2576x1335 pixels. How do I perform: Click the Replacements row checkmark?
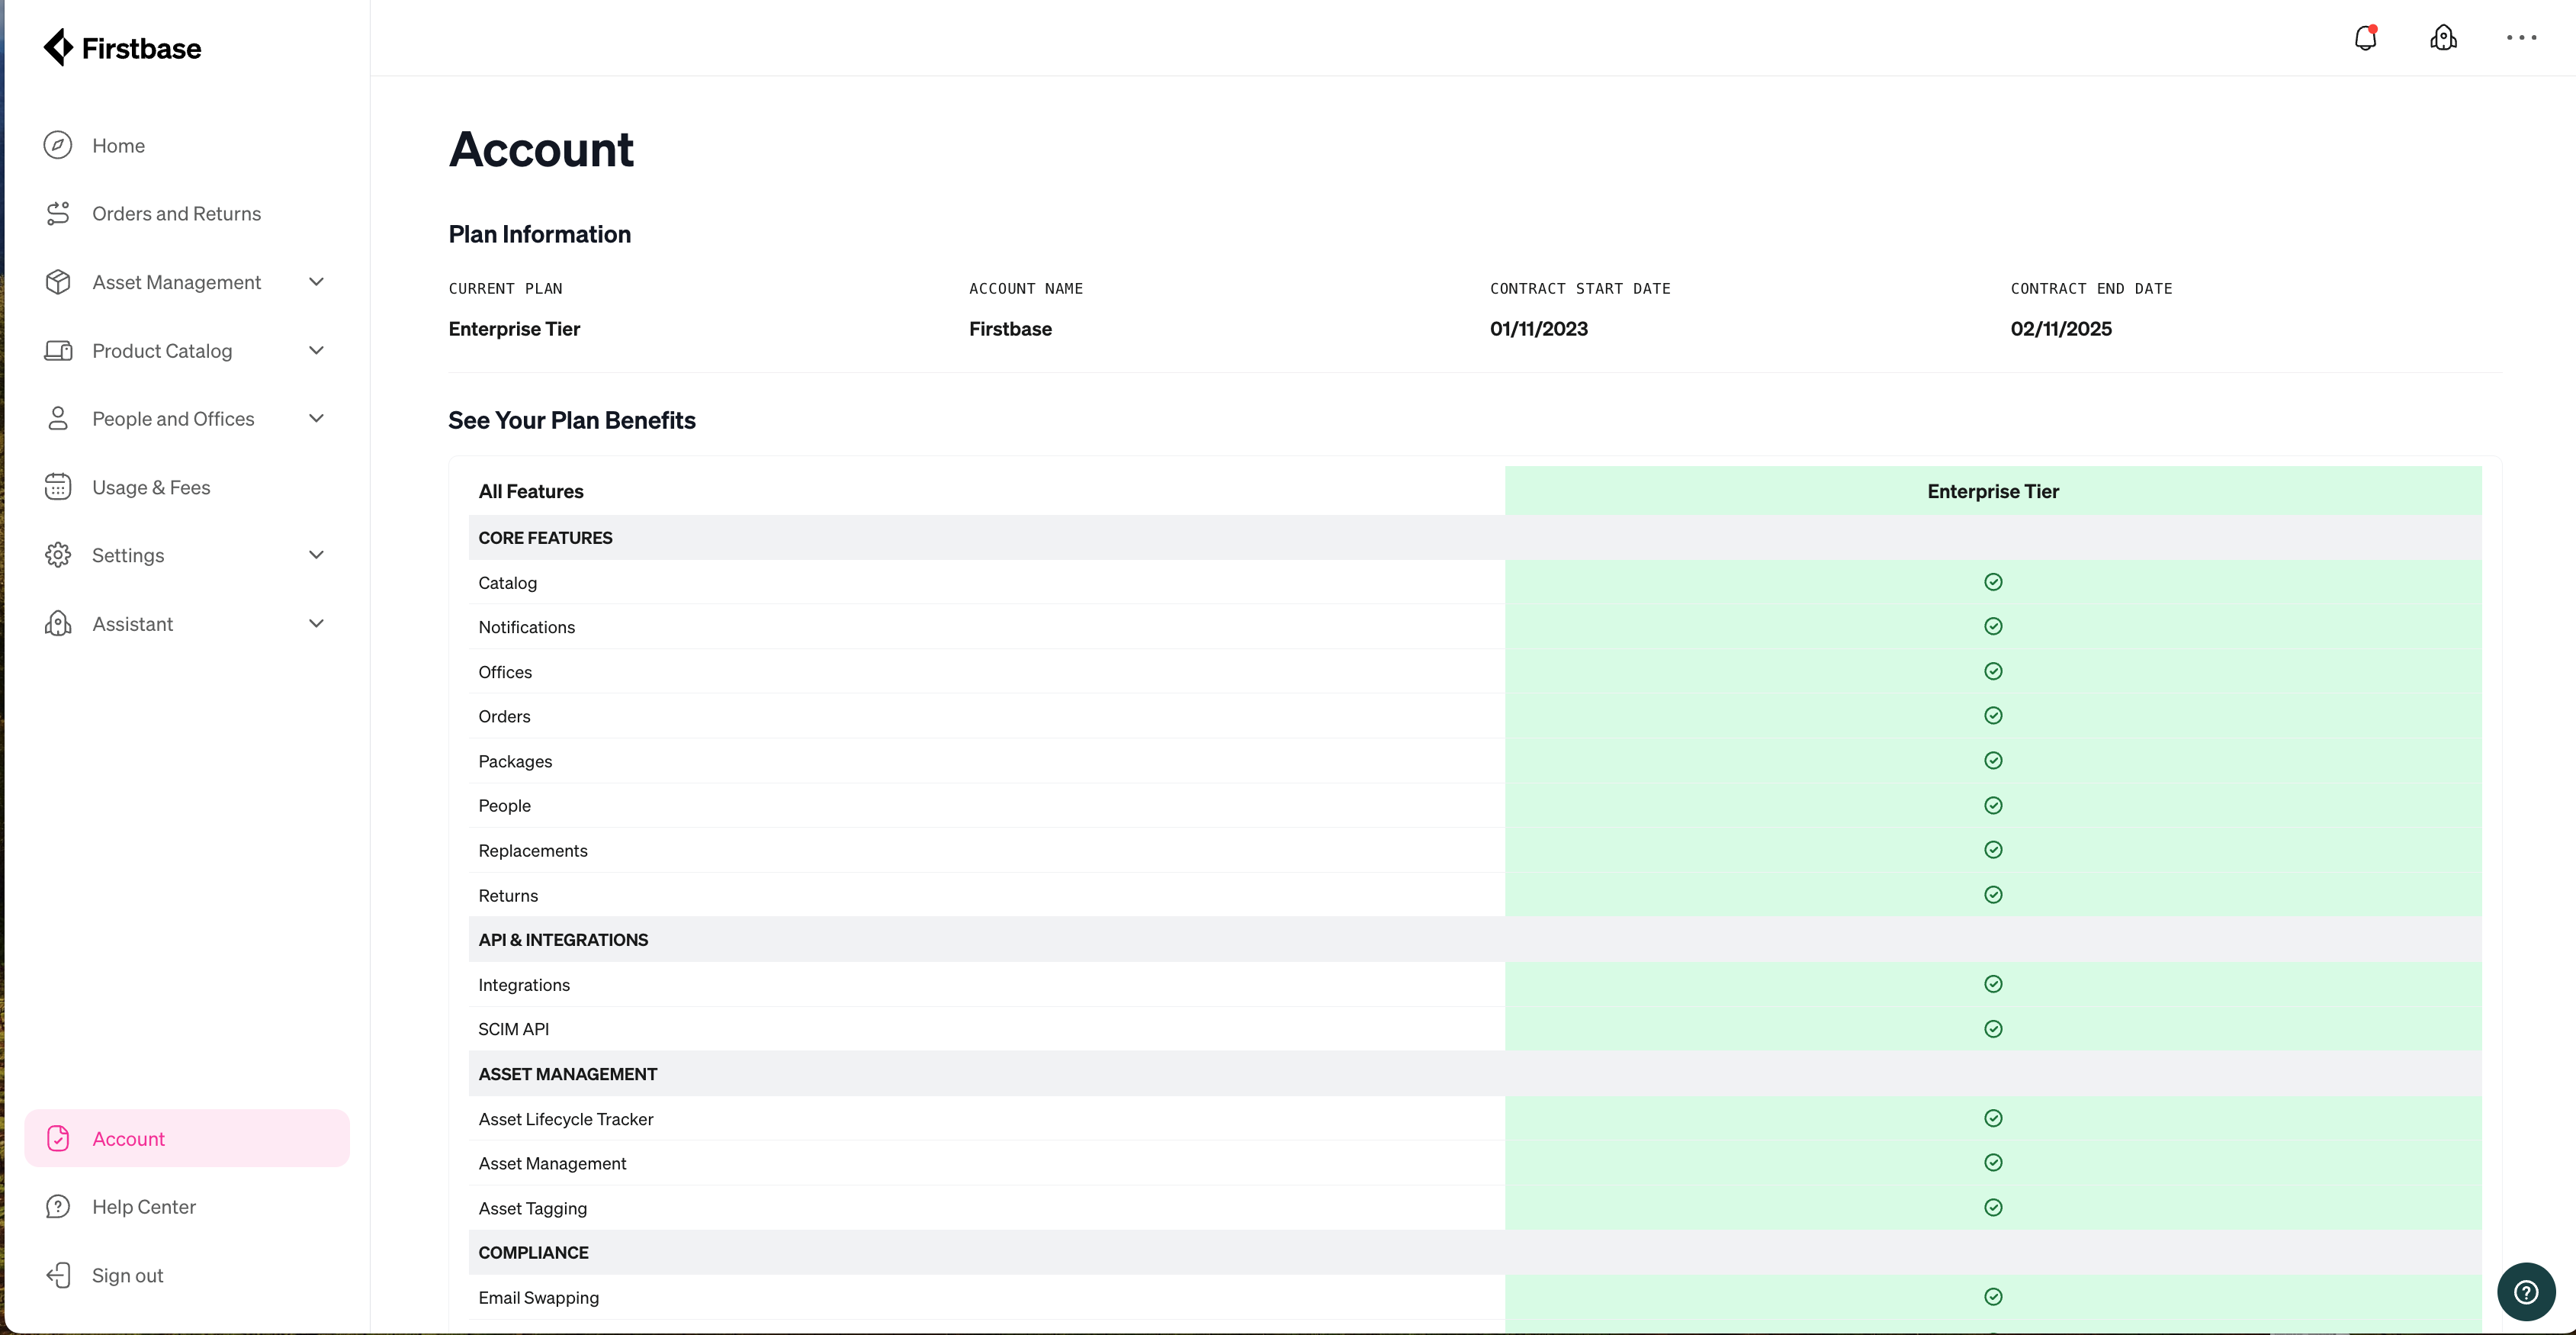point(1993,850)
